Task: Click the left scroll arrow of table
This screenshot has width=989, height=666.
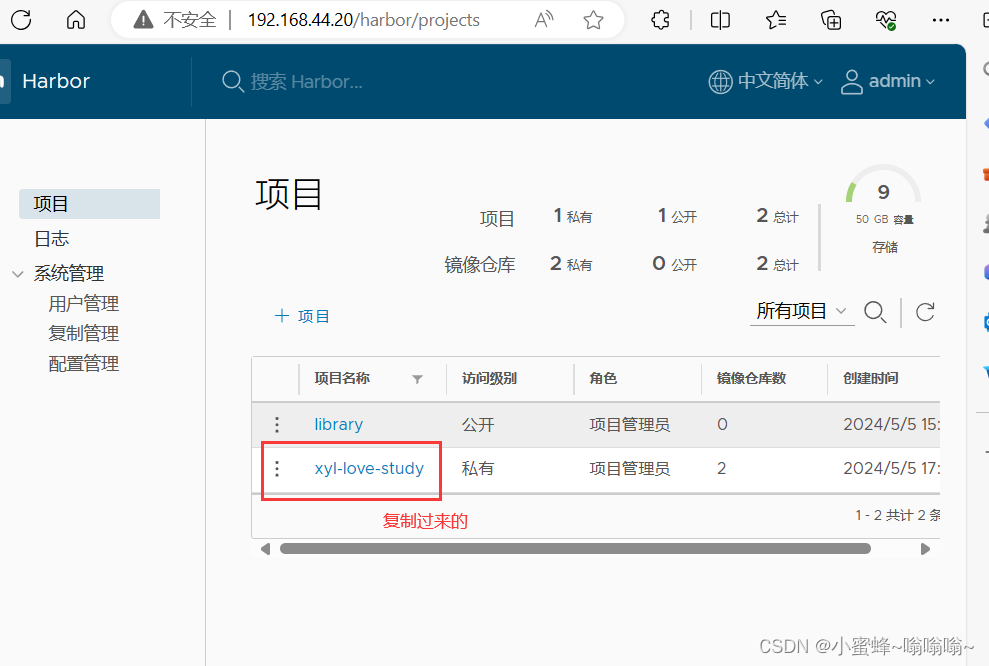Action: (266, 549)
